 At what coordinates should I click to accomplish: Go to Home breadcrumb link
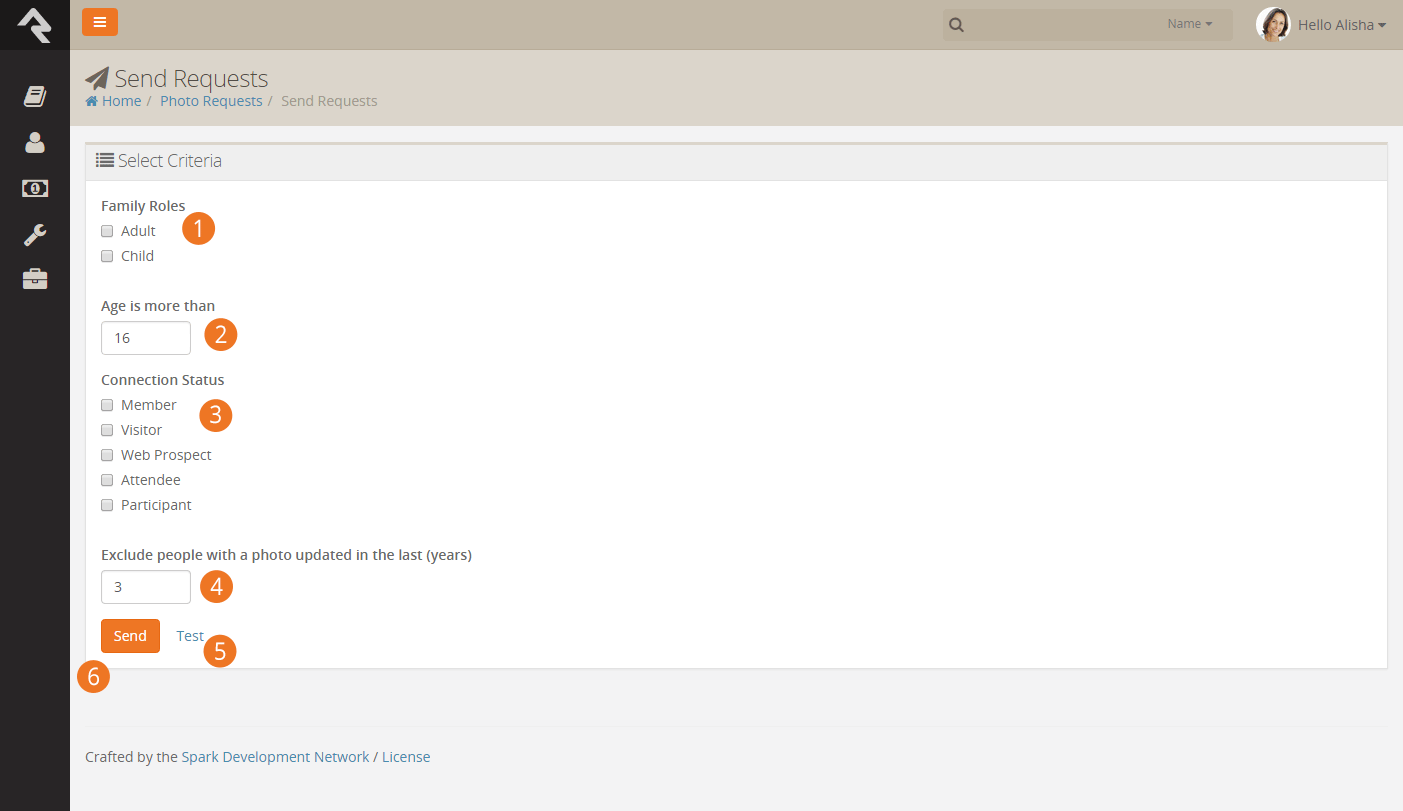[121, 101]
